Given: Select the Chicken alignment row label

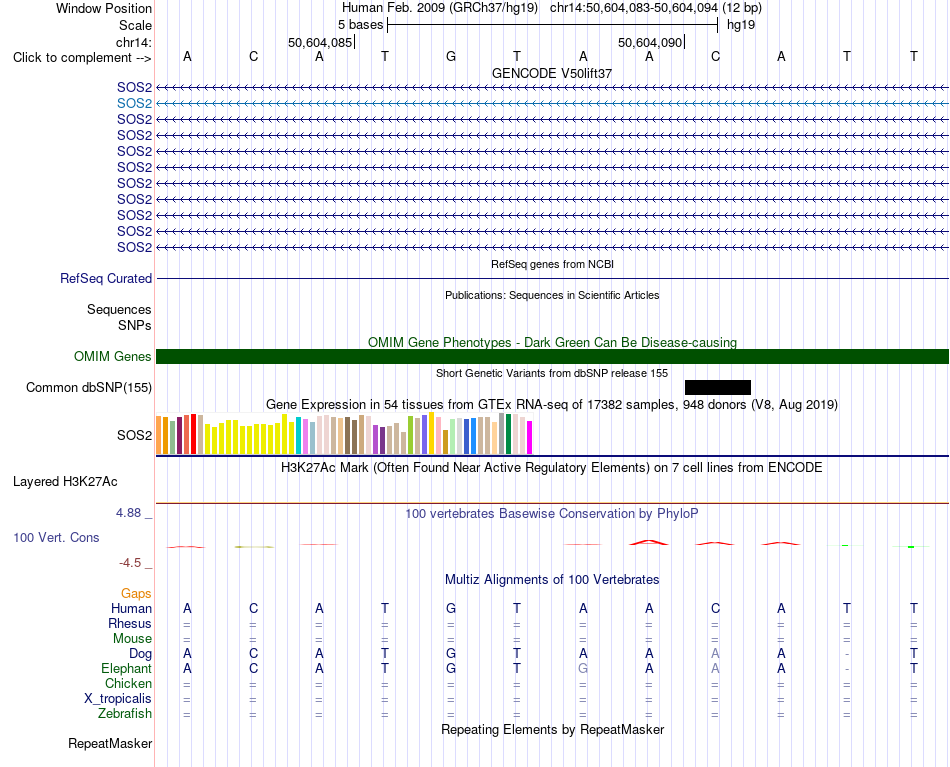Looking at the screenshot, I should click(128, 683).
